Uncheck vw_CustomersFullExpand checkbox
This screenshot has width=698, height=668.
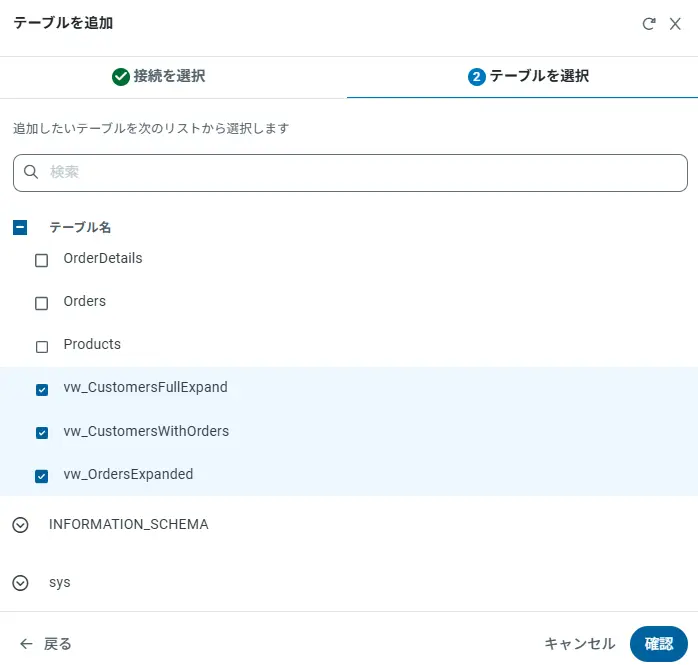coord(42,389)
